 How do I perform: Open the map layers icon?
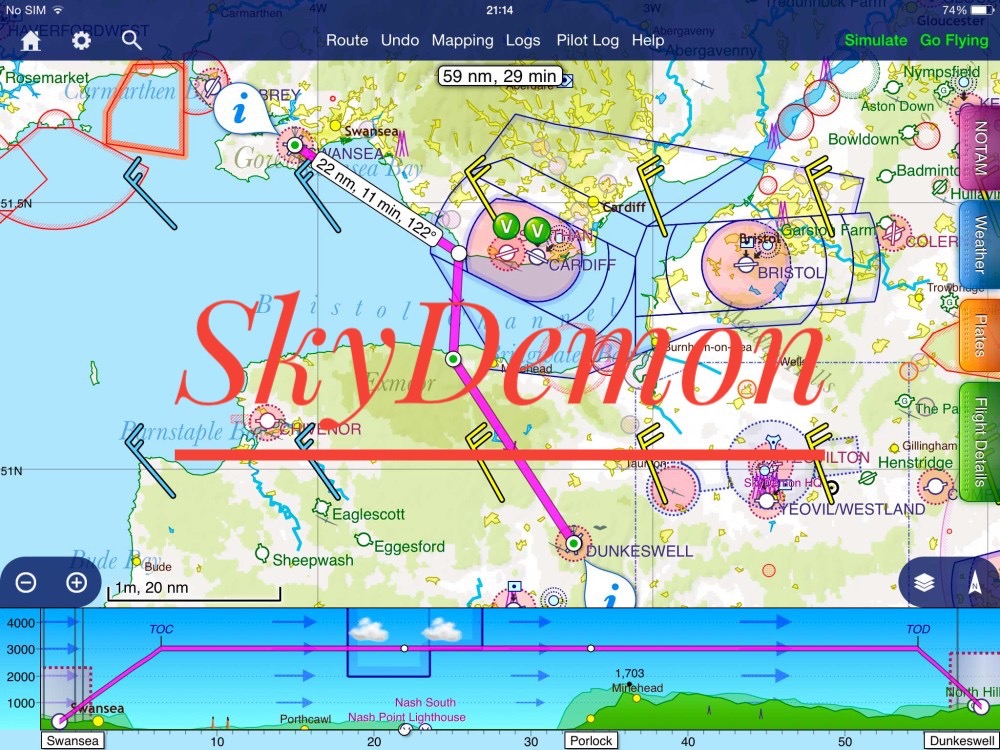pyautogui.click(x=924, y=582)
